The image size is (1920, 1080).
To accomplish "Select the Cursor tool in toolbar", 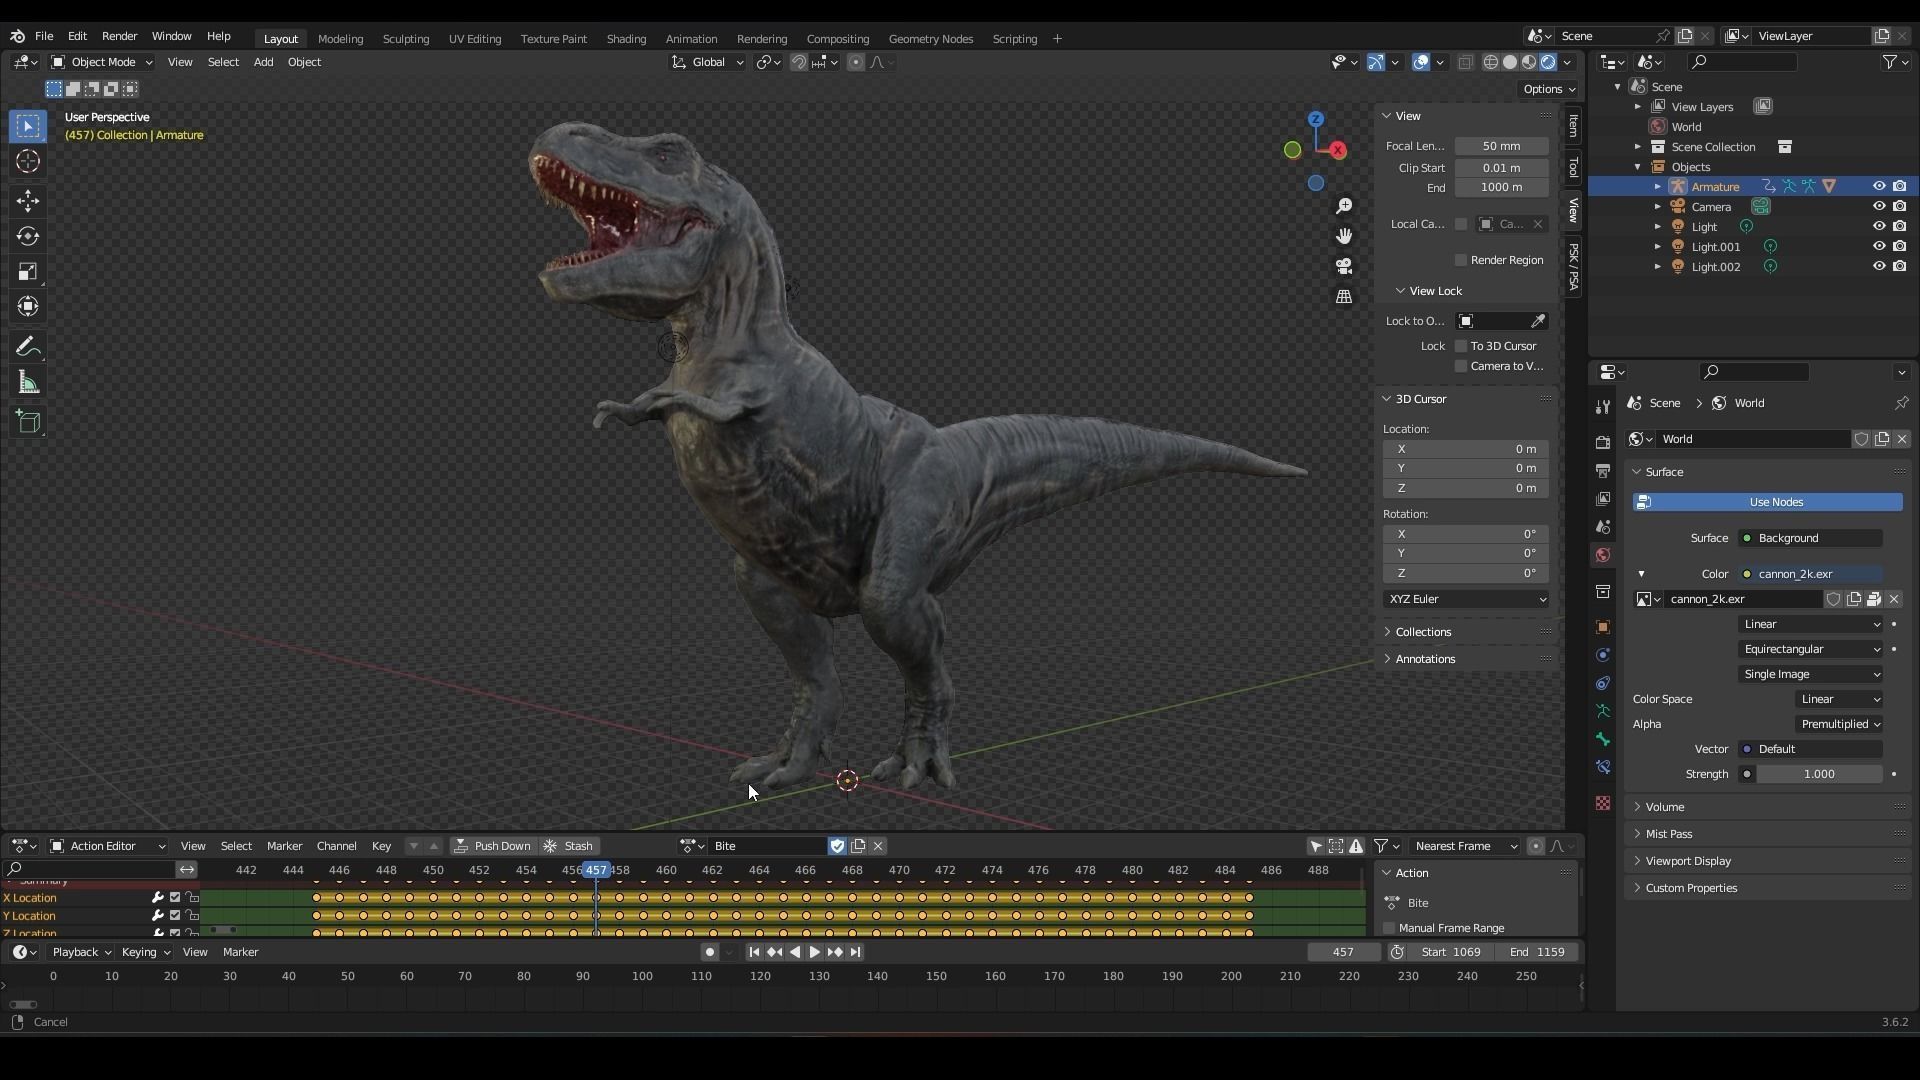I will (28, 161).
